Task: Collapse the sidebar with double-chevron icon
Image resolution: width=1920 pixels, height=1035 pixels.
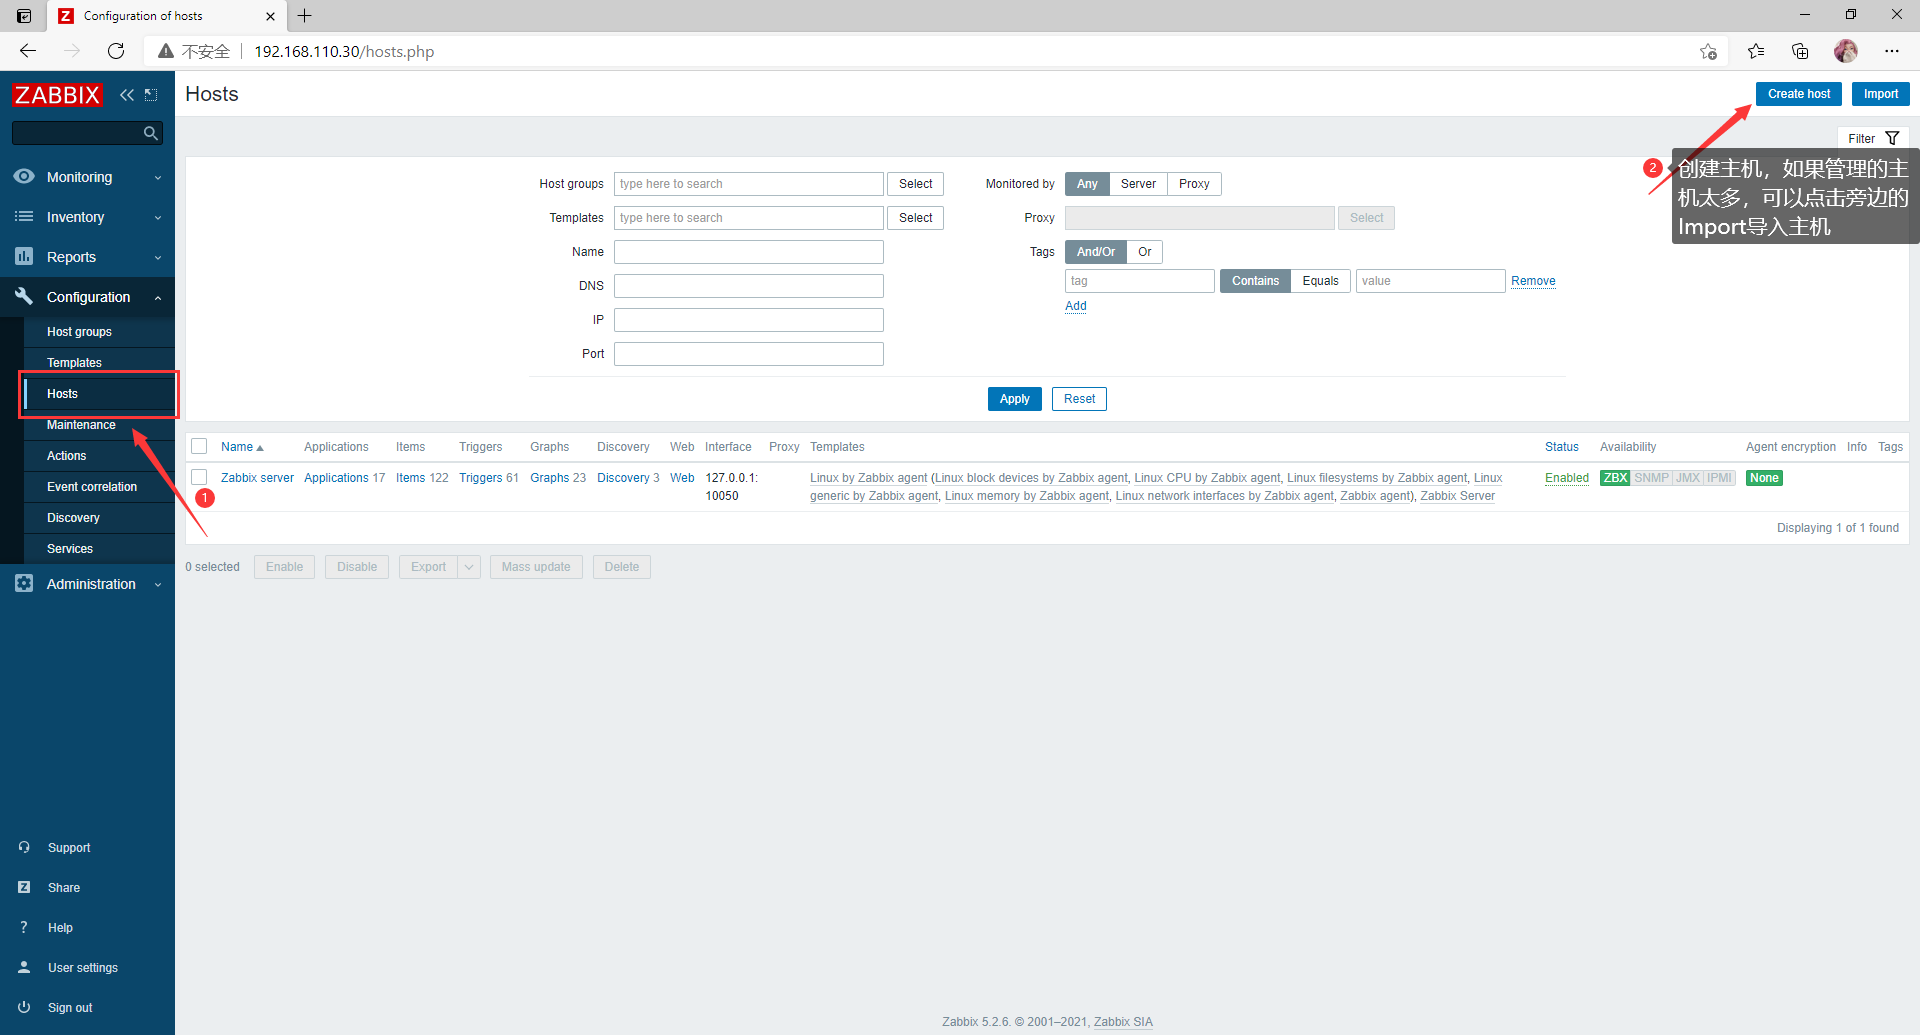Action: click(x=126, y=95)
